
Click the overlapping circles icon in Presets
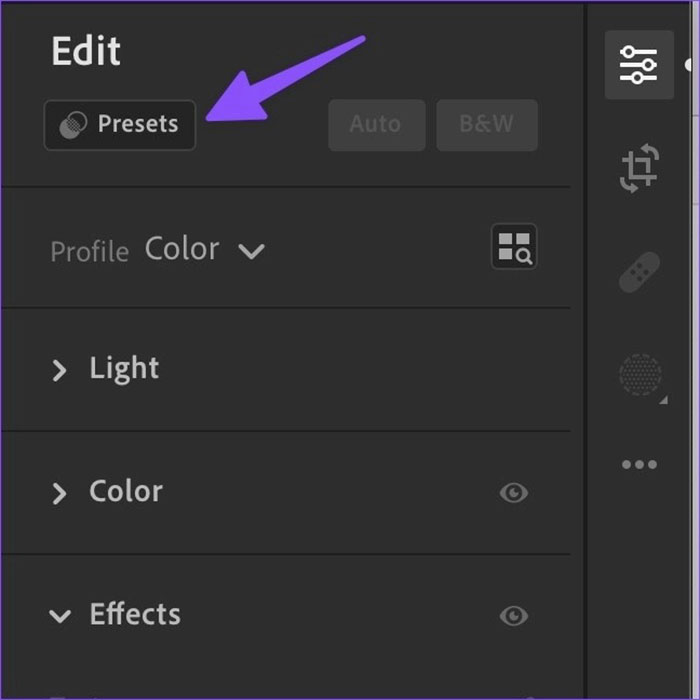click(x=72, y=125)
